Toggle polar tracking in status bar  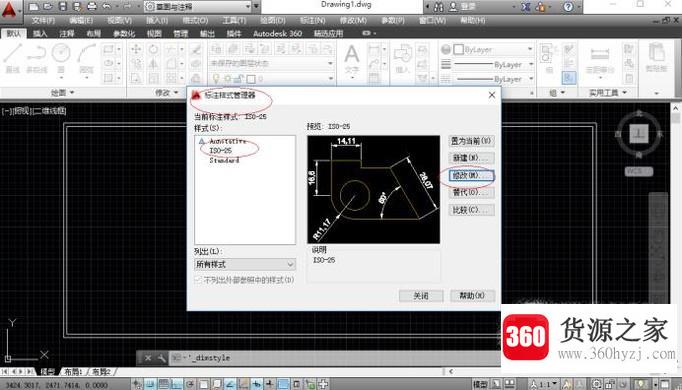190,384
